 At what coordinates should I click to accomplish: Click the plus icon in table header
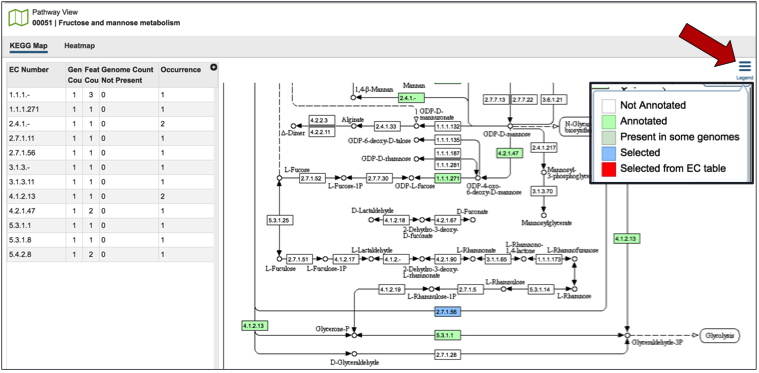coord(213,68)
